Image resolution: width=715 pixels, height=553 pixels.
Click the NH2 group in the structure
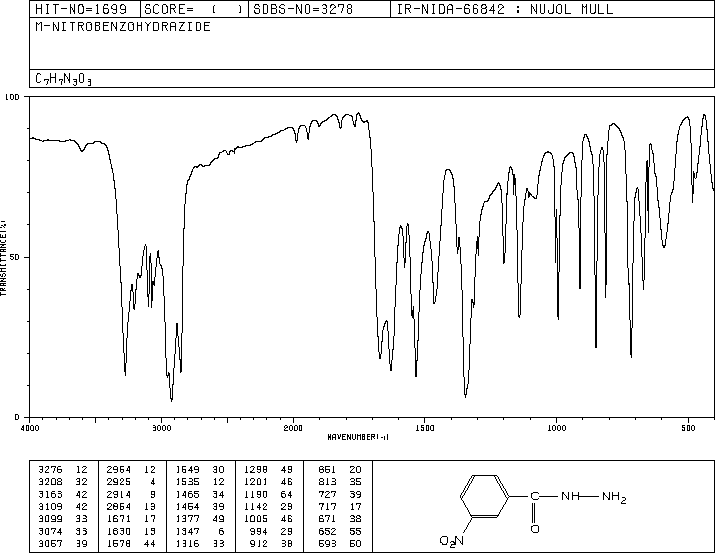614,496
